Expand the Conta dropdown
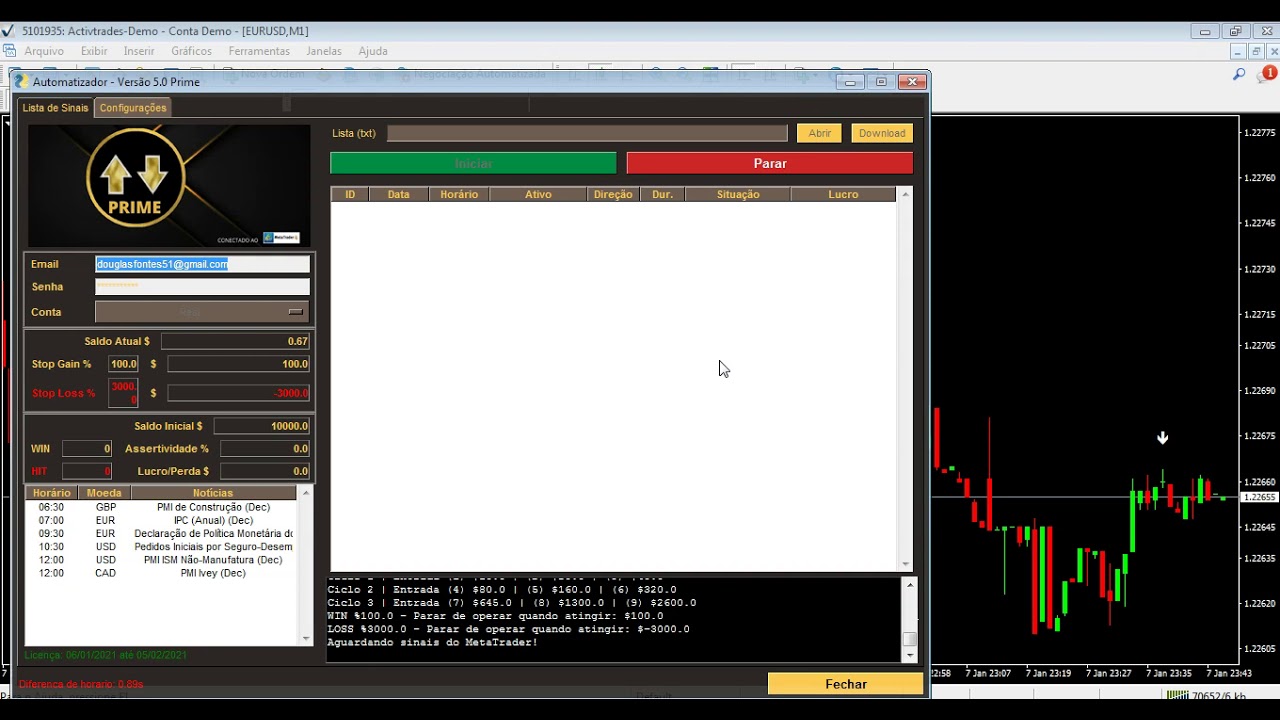This screenshot has height=720, width=1280. (x=202, y=312)
